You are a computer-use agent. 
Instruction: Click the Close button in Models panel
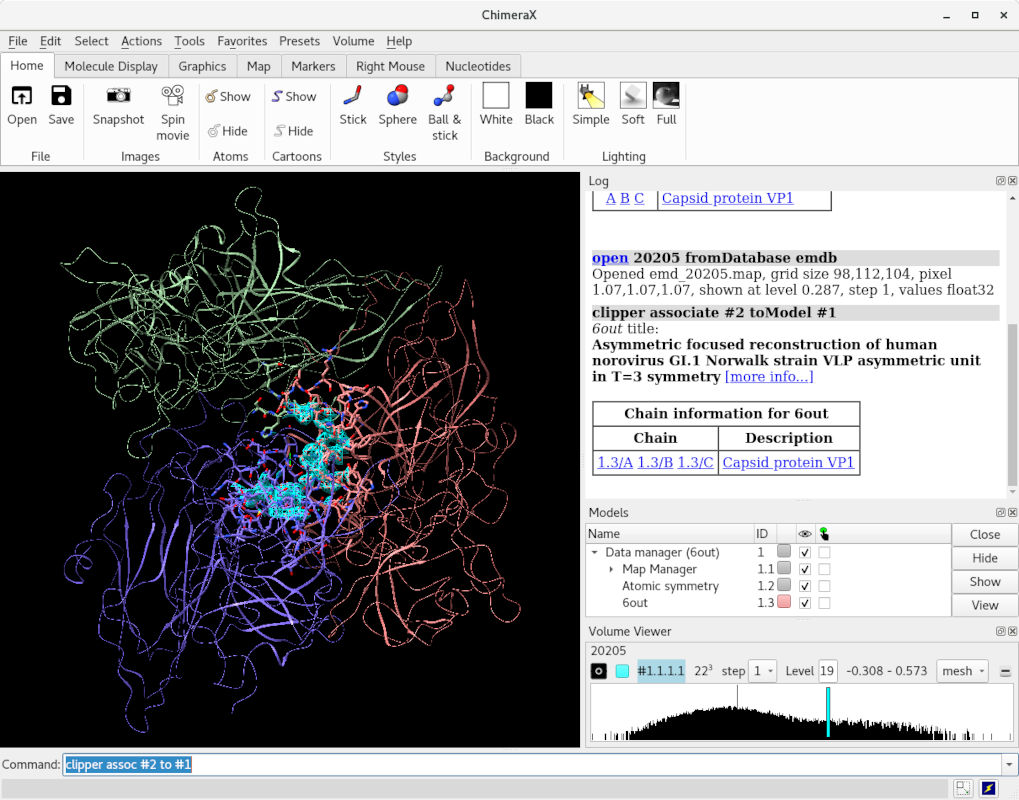pos(985,534)
